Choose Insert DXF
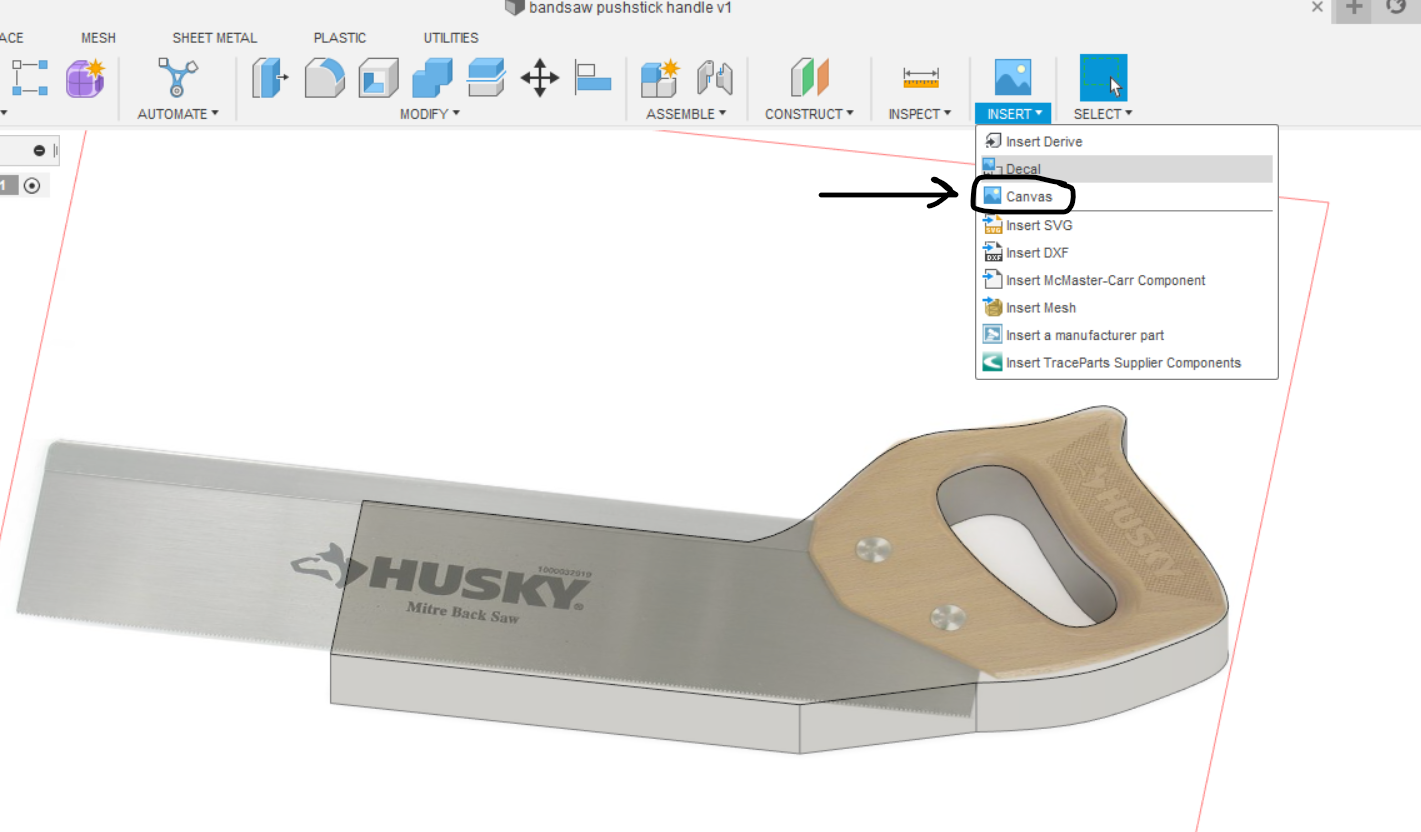The height and width of the screenshot is (832, 1421). [1127, 253]
